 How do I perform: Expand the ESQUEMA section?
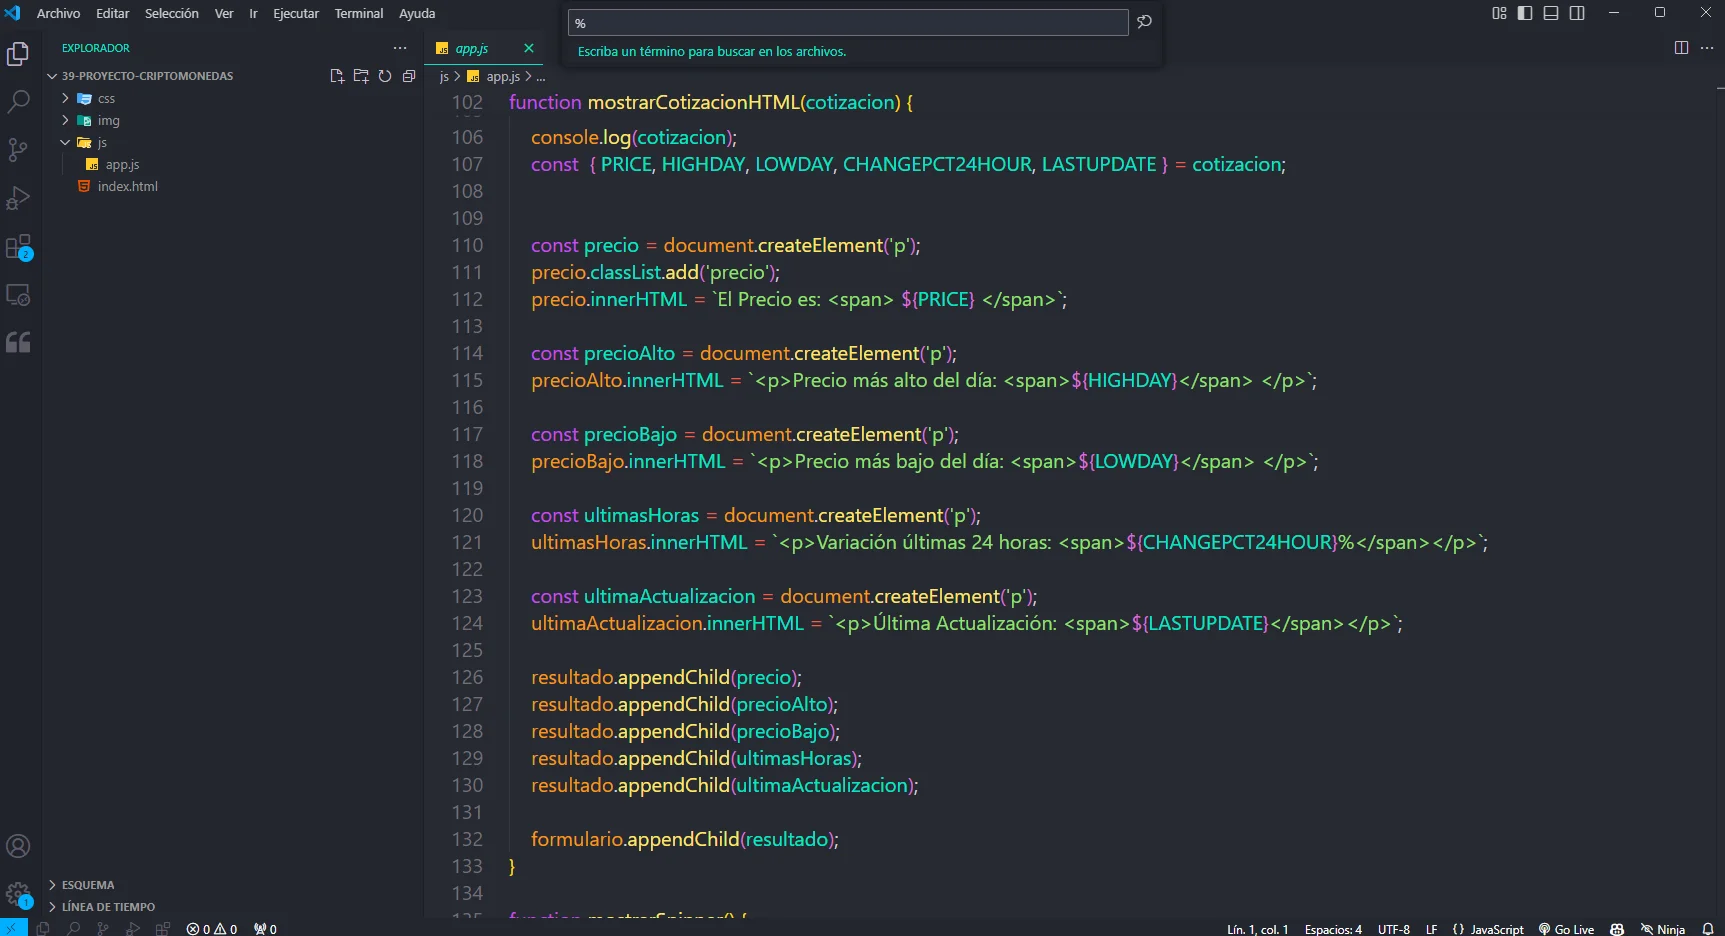pos(88,885)
